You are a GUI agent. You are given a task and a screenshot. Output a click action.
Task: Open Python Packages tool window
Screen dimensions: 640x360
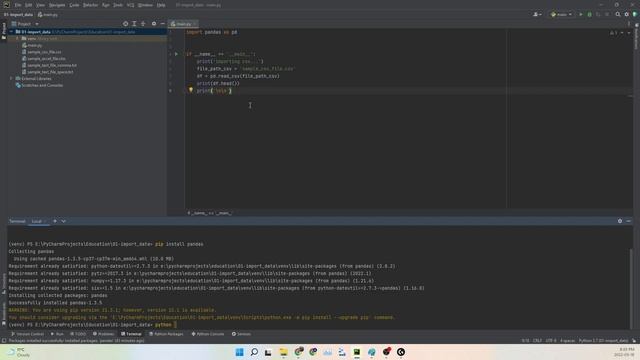click(166, 334)
